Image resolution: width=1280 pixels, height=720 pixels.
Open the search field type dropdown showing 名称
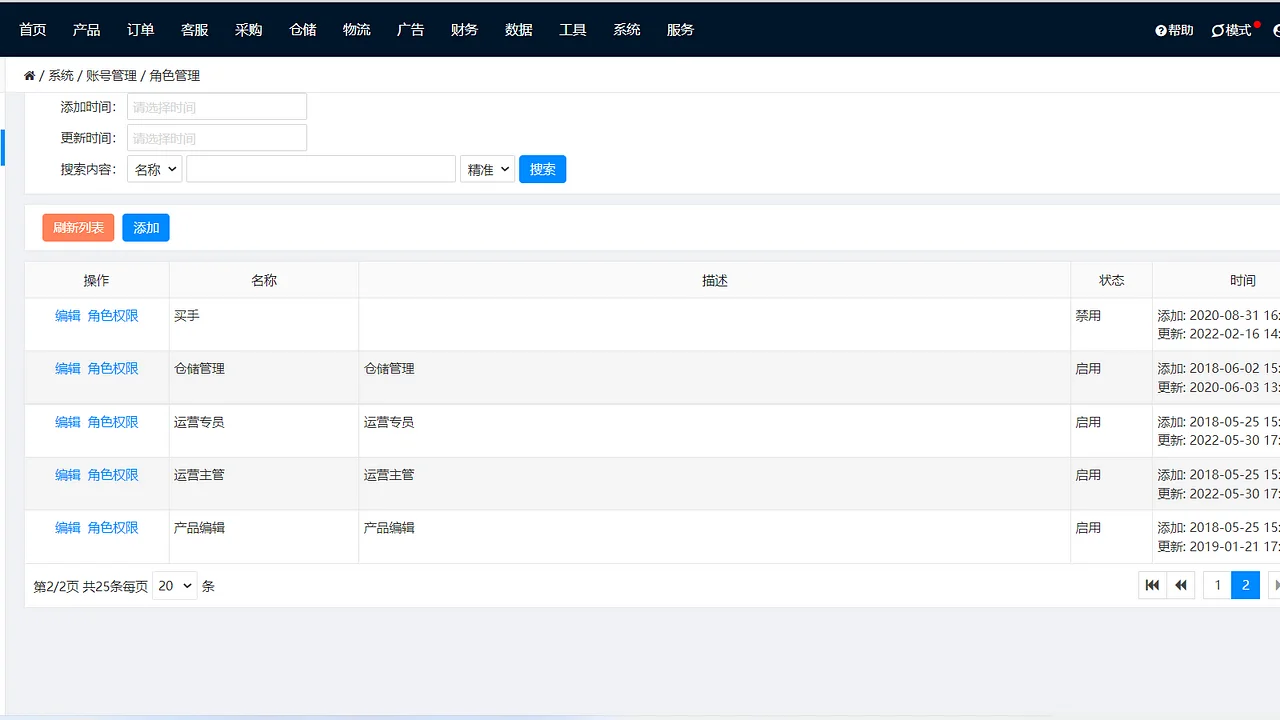153,169
